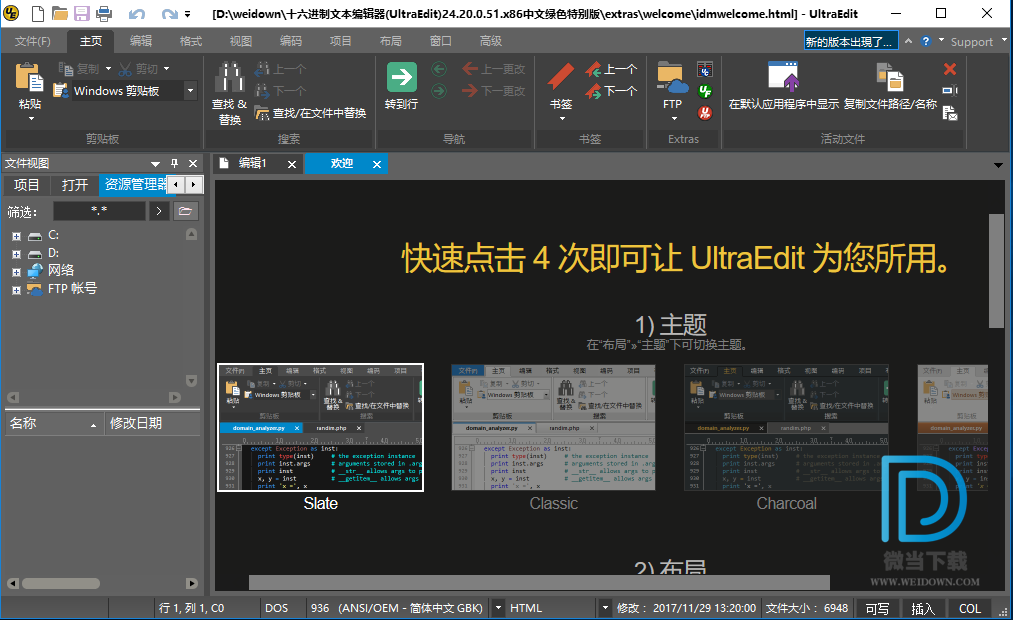Copy file path/name (复制文件路径/名称)
This screenshot has height=620, width=1013.
(x=890, y=85)
